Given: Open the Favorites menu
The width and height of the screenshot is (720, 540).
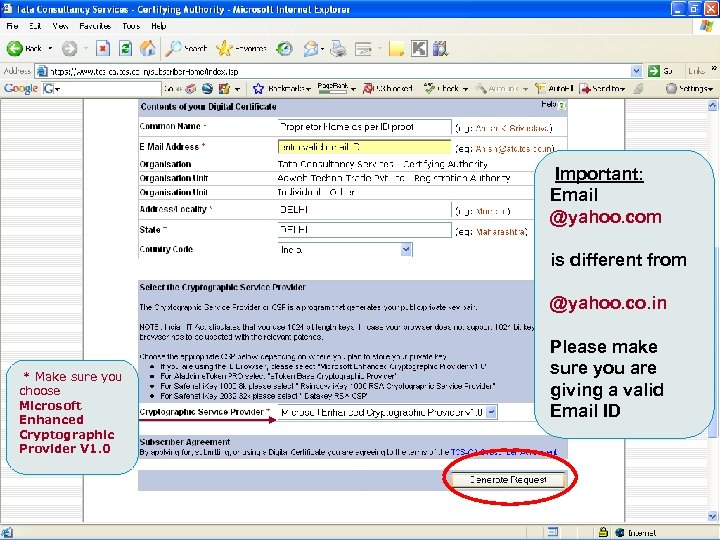Looking at the screenshot, I should click(x=95, y=26).
